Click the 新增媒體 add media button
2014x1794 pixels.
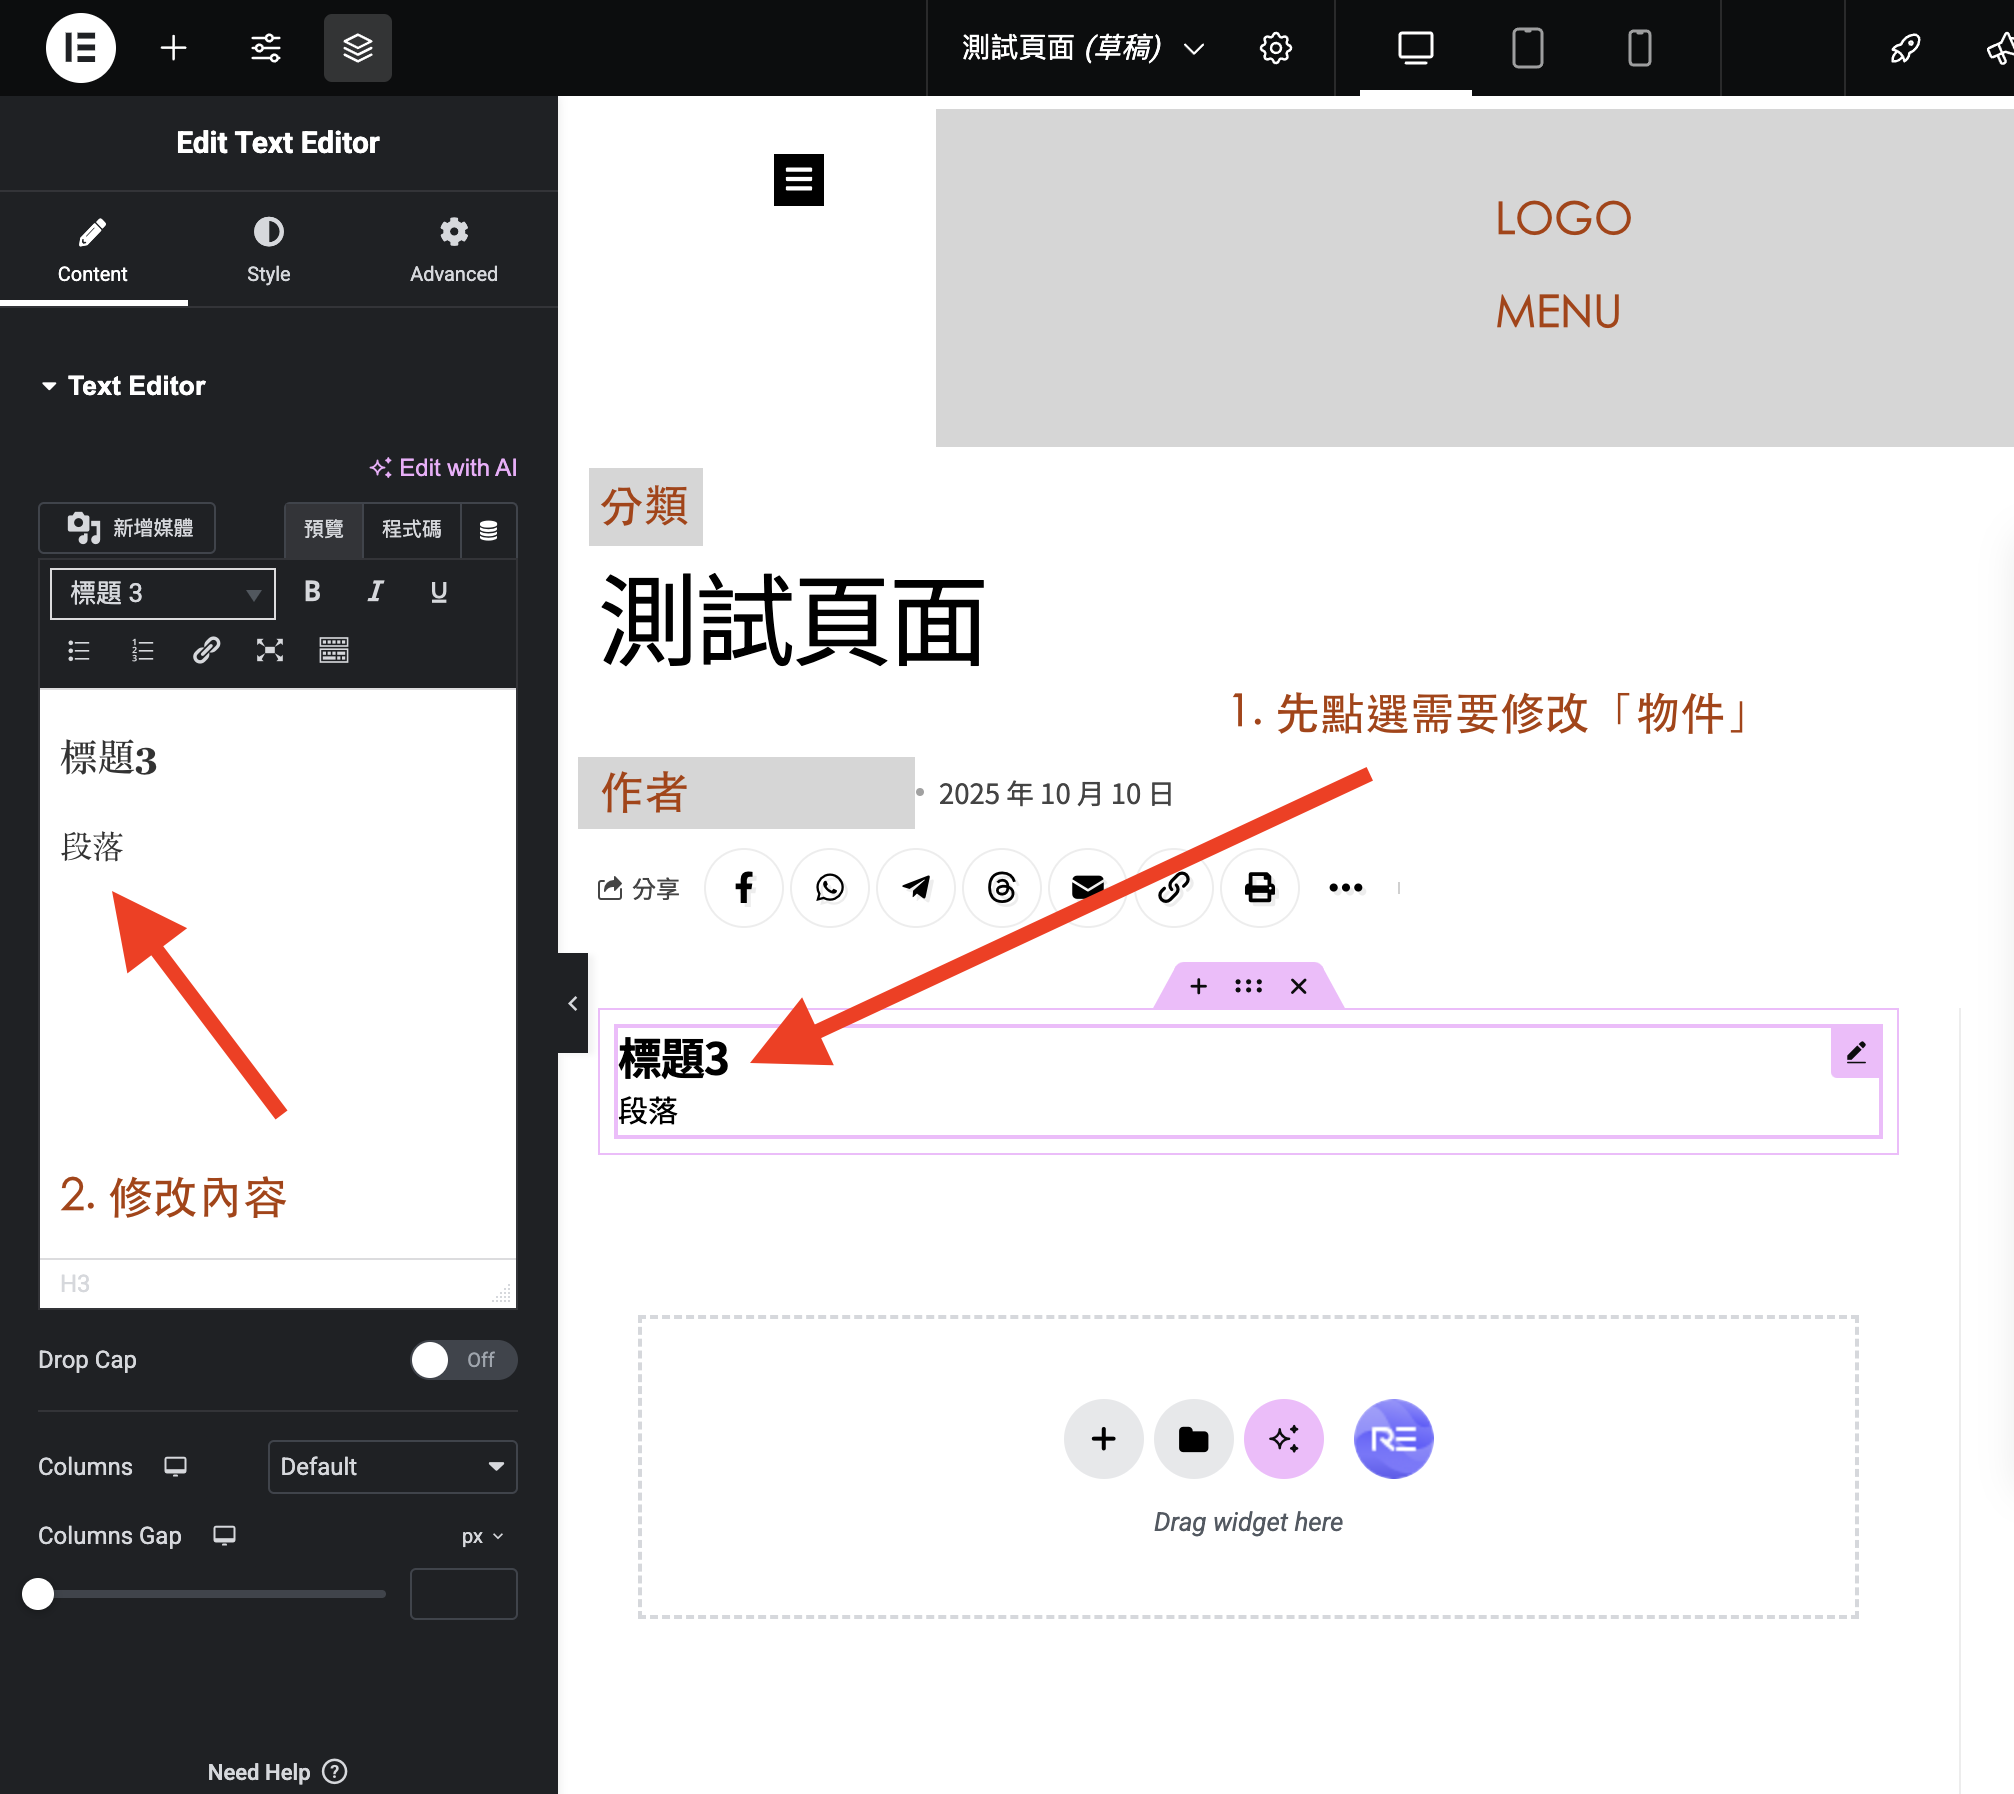(128, 528)
